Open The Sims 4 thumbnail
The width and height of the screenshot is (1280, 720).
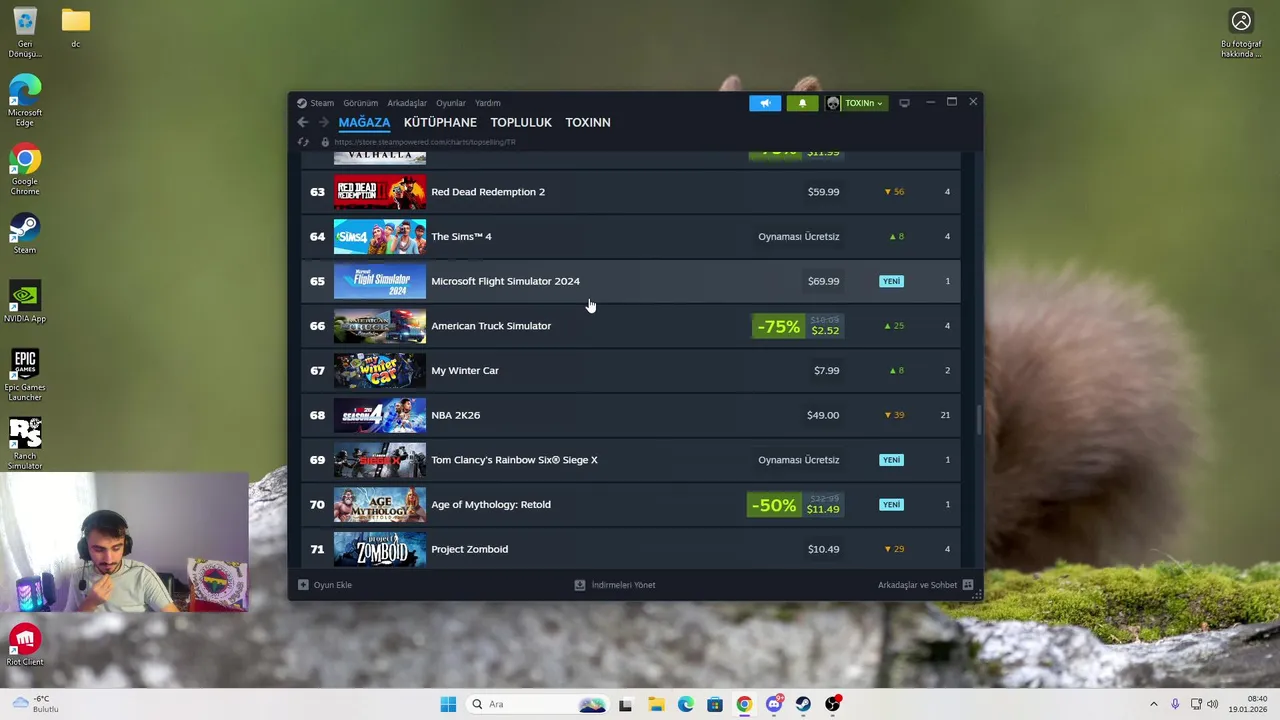coord(380,237)
